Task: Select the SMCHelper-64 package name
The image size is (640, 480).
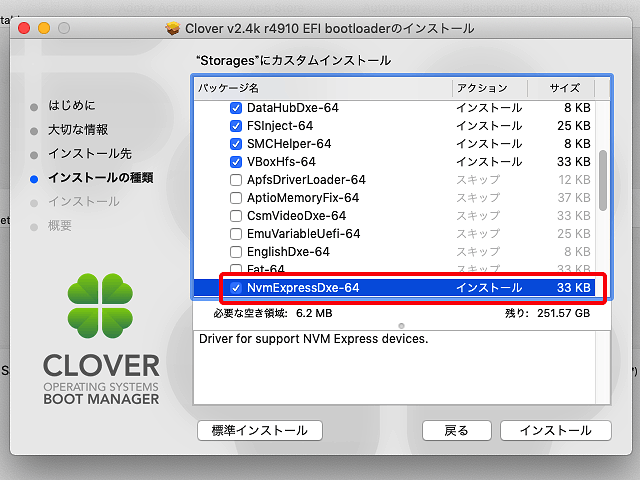Action: tap(289, 144)
